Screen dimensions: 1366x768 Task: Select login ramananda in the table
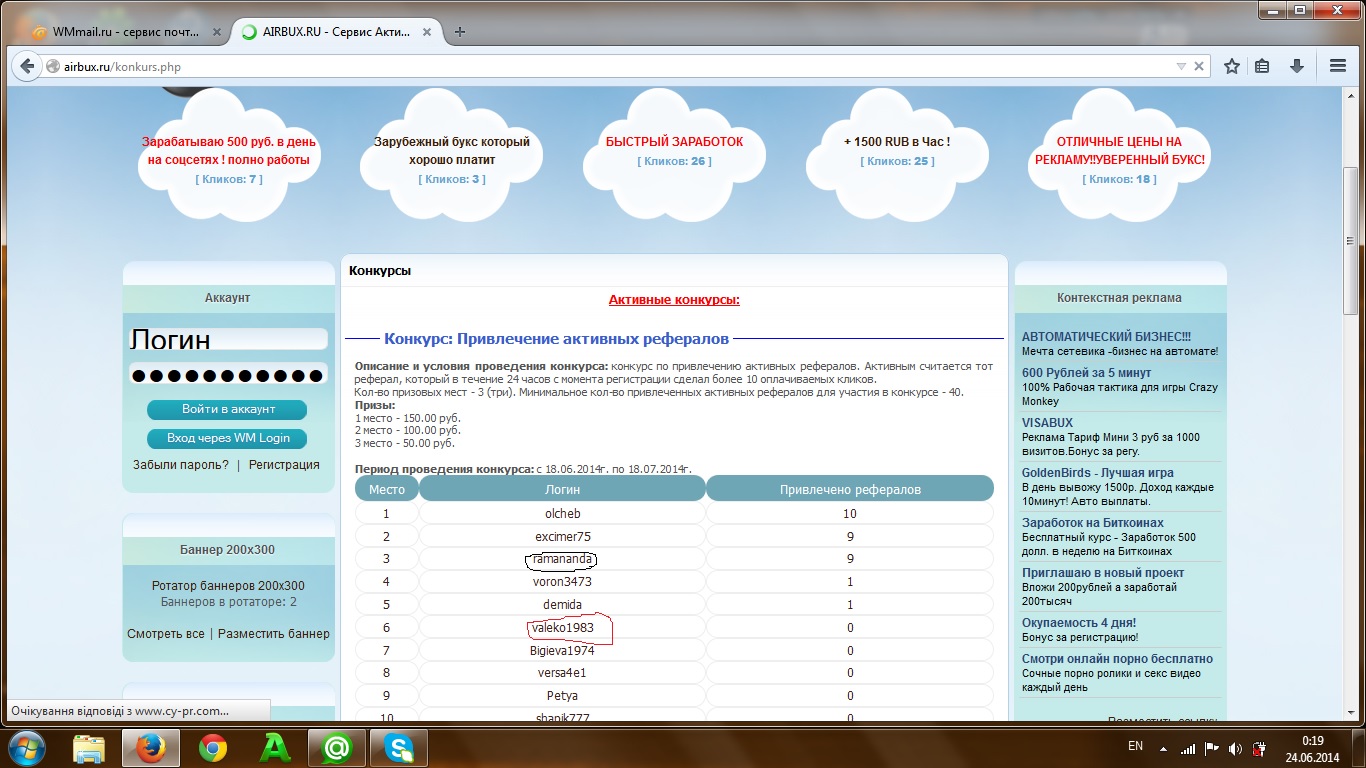562,559
